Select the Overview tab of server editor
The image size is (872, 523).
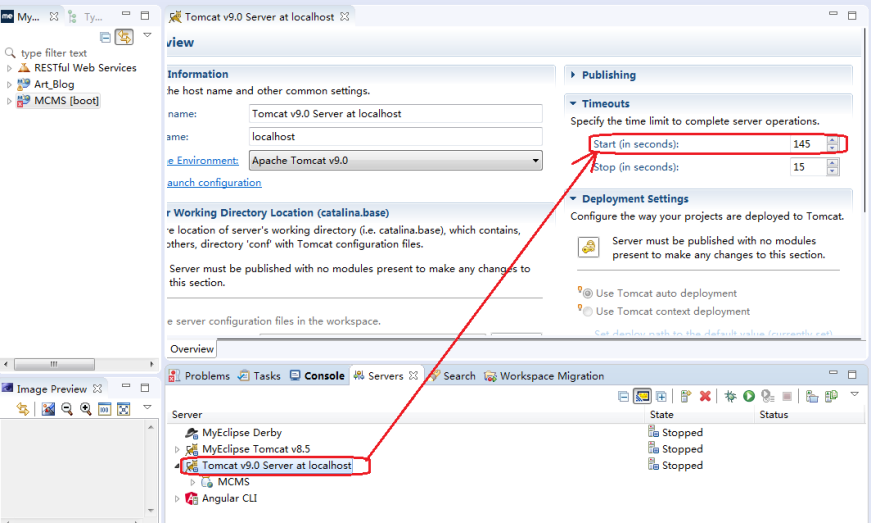click(192, 349)
